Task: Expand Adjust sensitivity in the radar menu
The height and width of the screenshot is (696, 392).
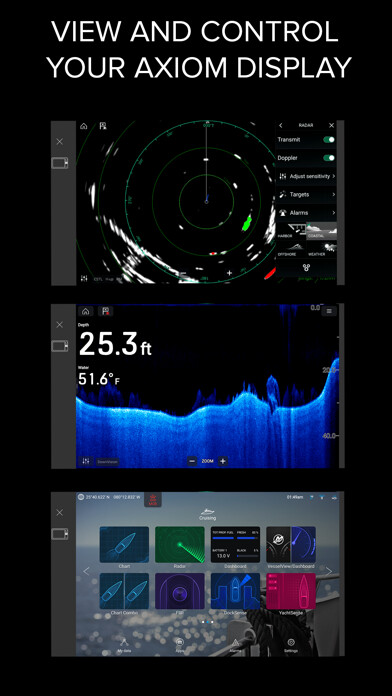Action: [x=306, y=176]
